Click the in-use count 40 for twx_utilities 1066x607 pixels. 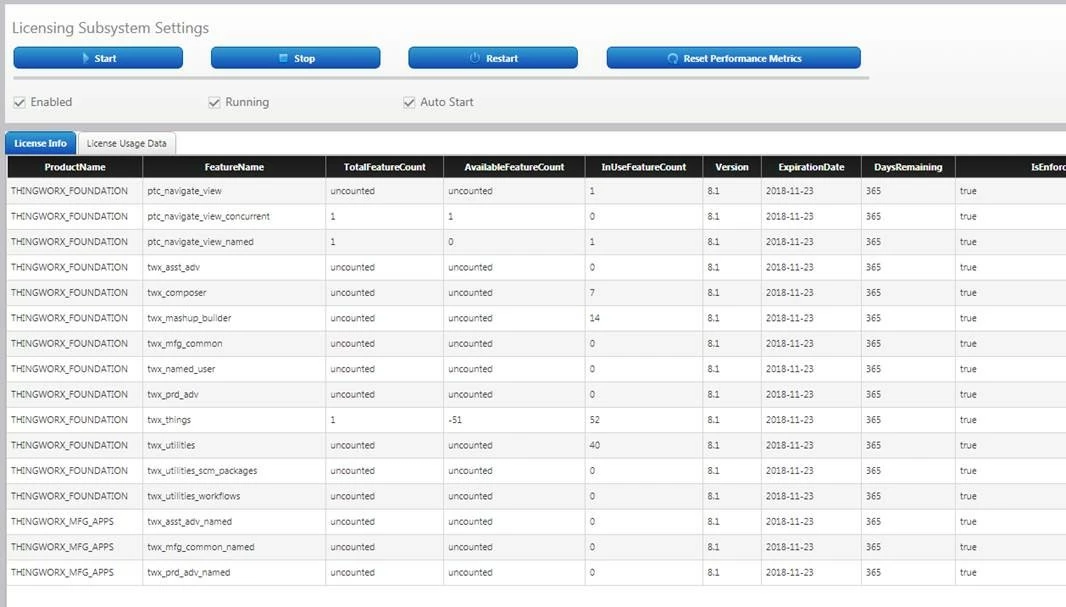[595, 445]
